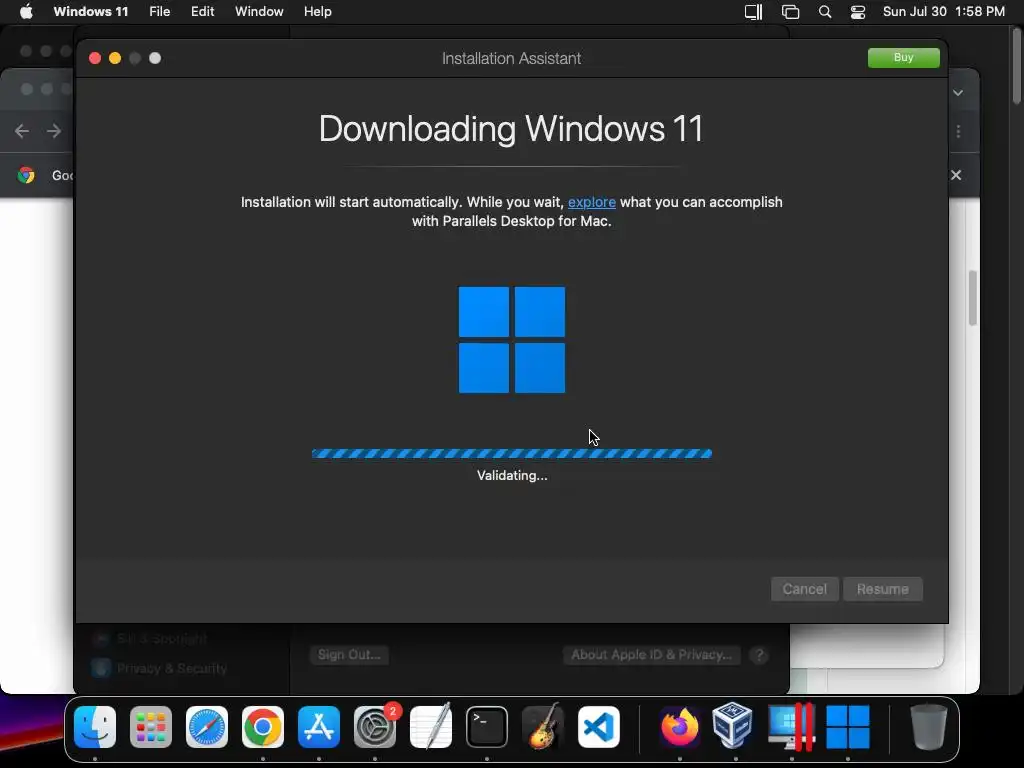Click the striped download progress bar
This screenshot has height=768, width=1024.
512,453
